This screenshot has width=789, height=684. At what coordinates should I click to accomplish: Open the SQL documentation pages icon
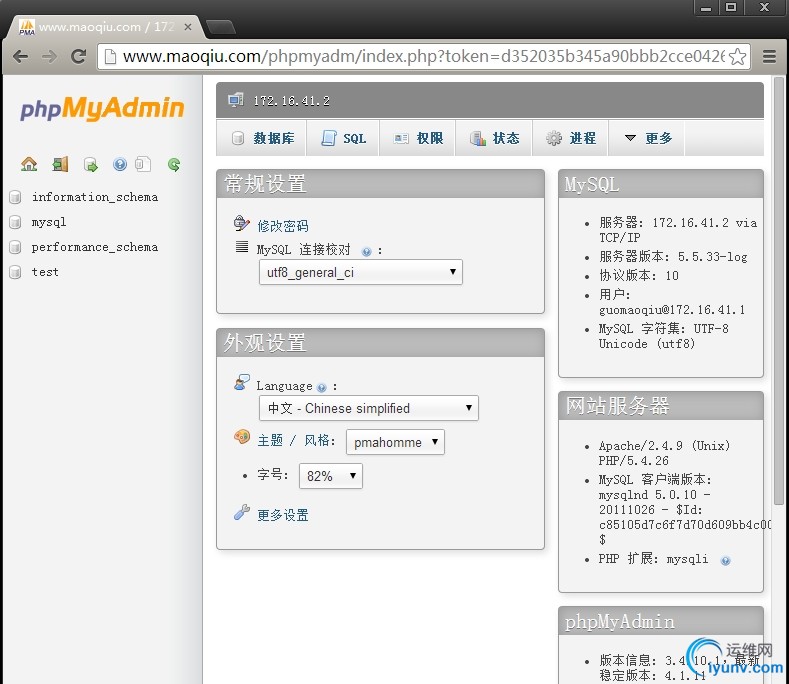click(143, 164)
